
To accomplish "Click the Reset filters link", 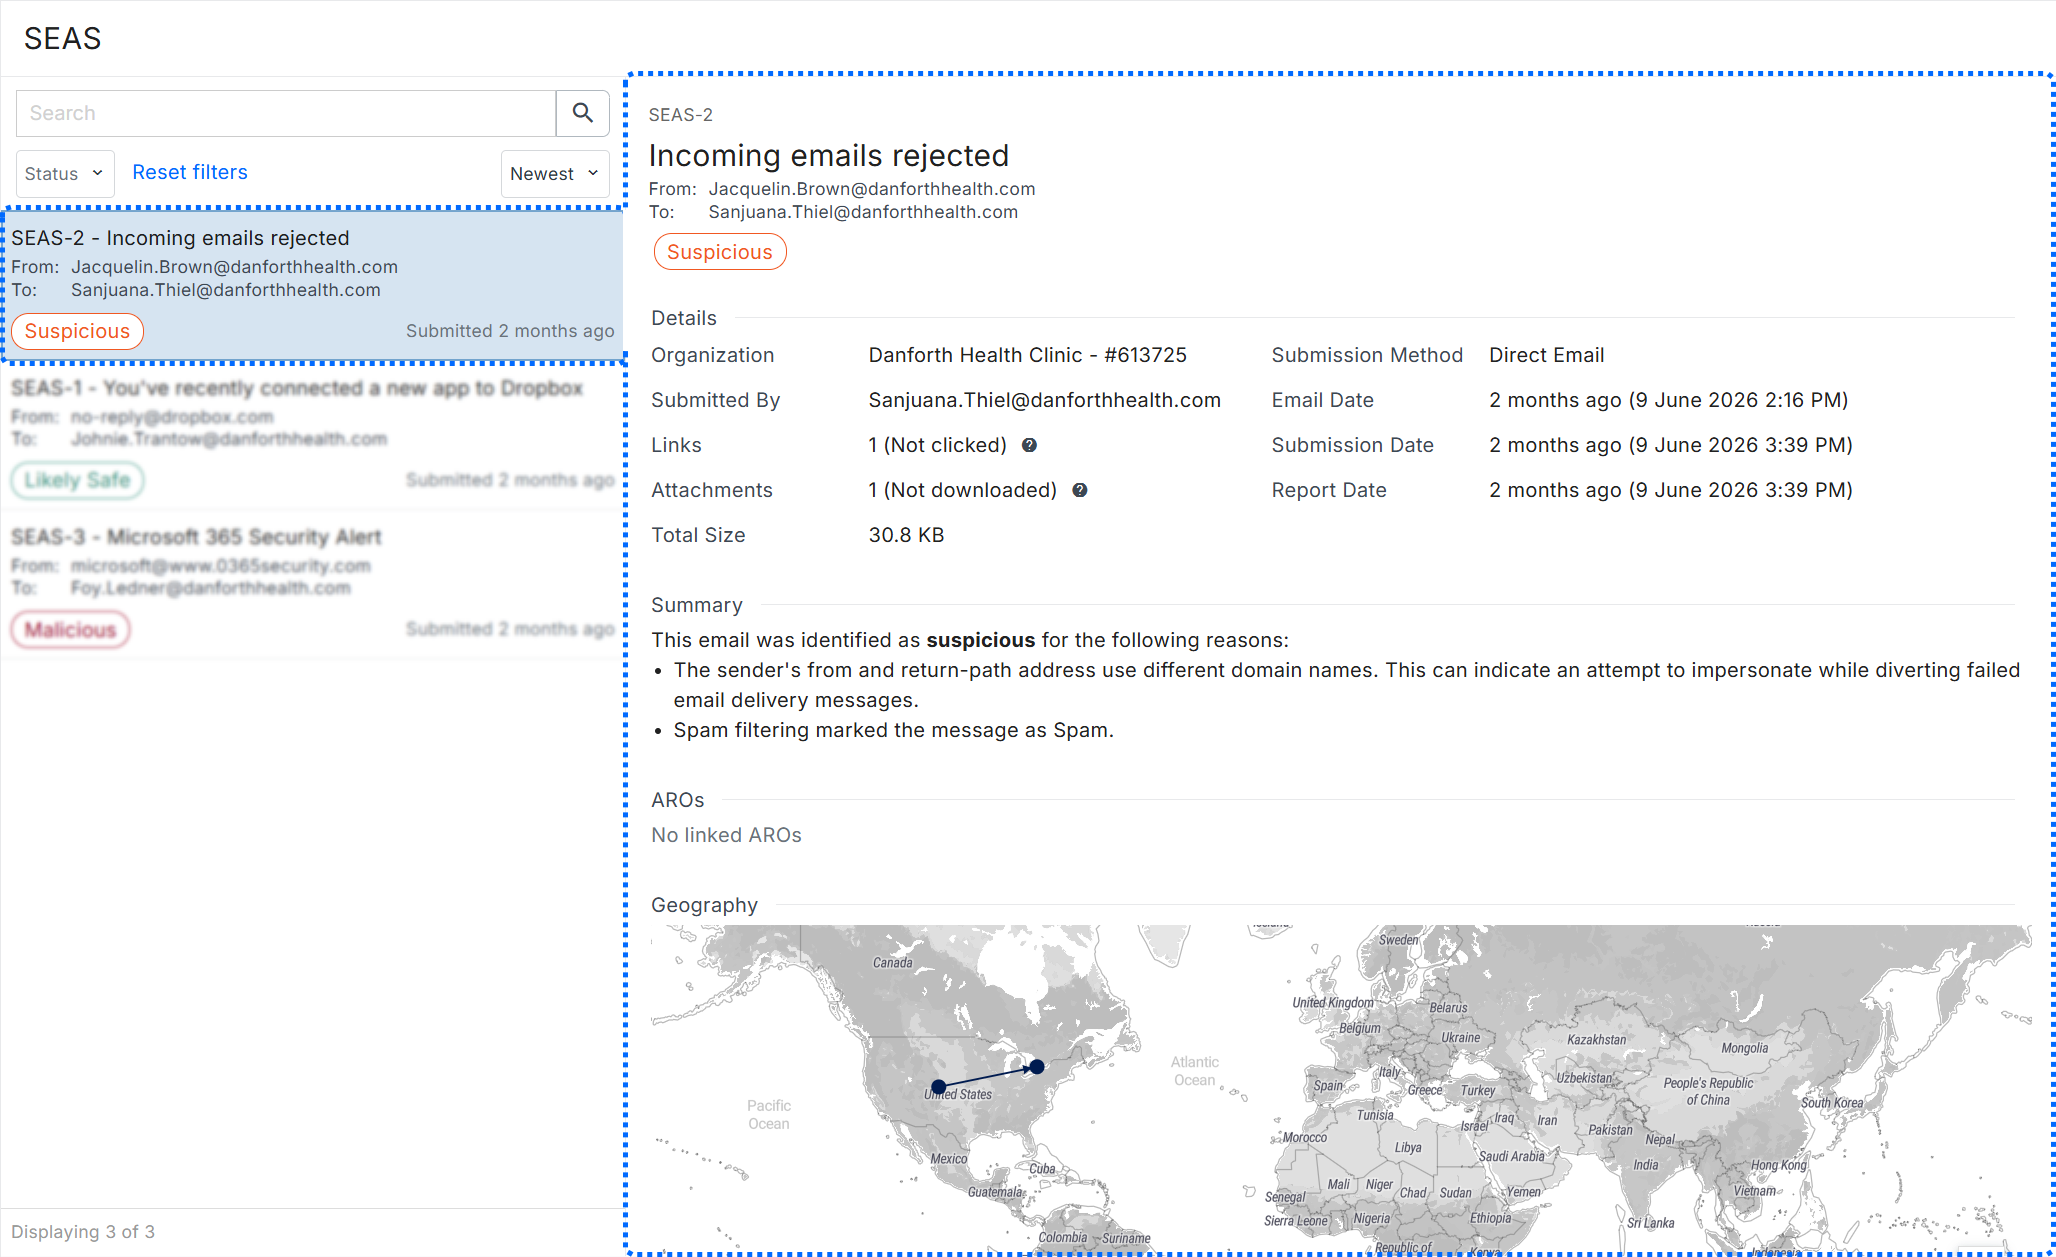I will coord(190,172).
